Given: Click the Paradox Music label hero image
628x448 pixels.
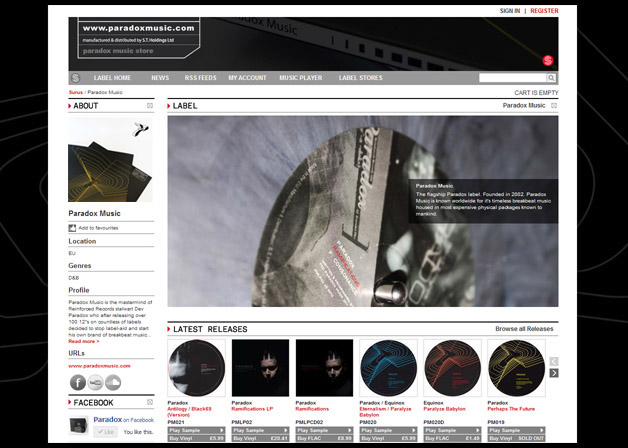Looking at the screenshot, I should (363, 211).
